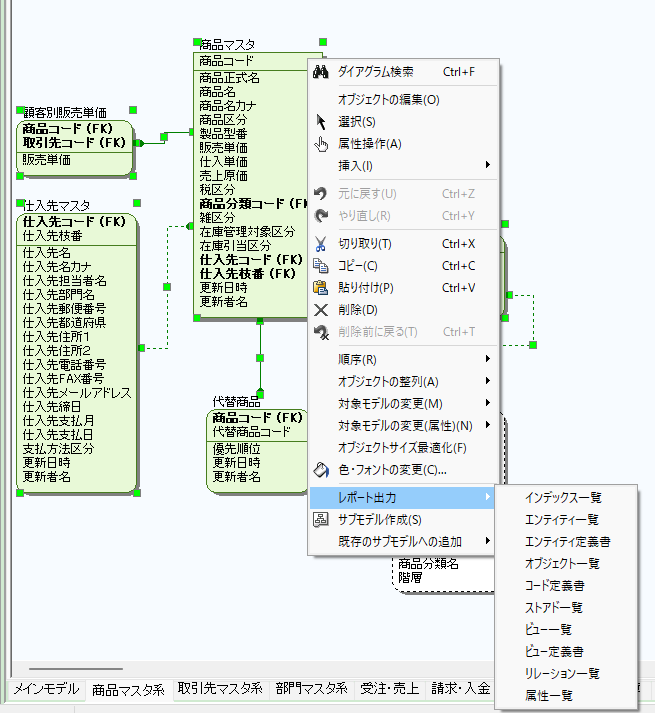Click 仕入先メールアドレス attribute

[x=77, y=392]
